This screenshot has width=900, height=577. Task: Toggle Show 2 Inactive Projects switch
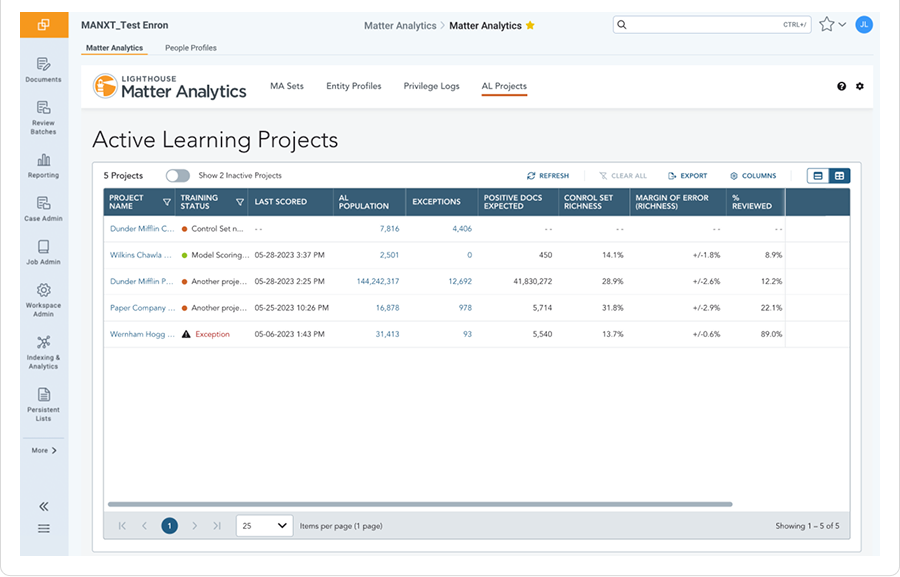click(178, 176)
